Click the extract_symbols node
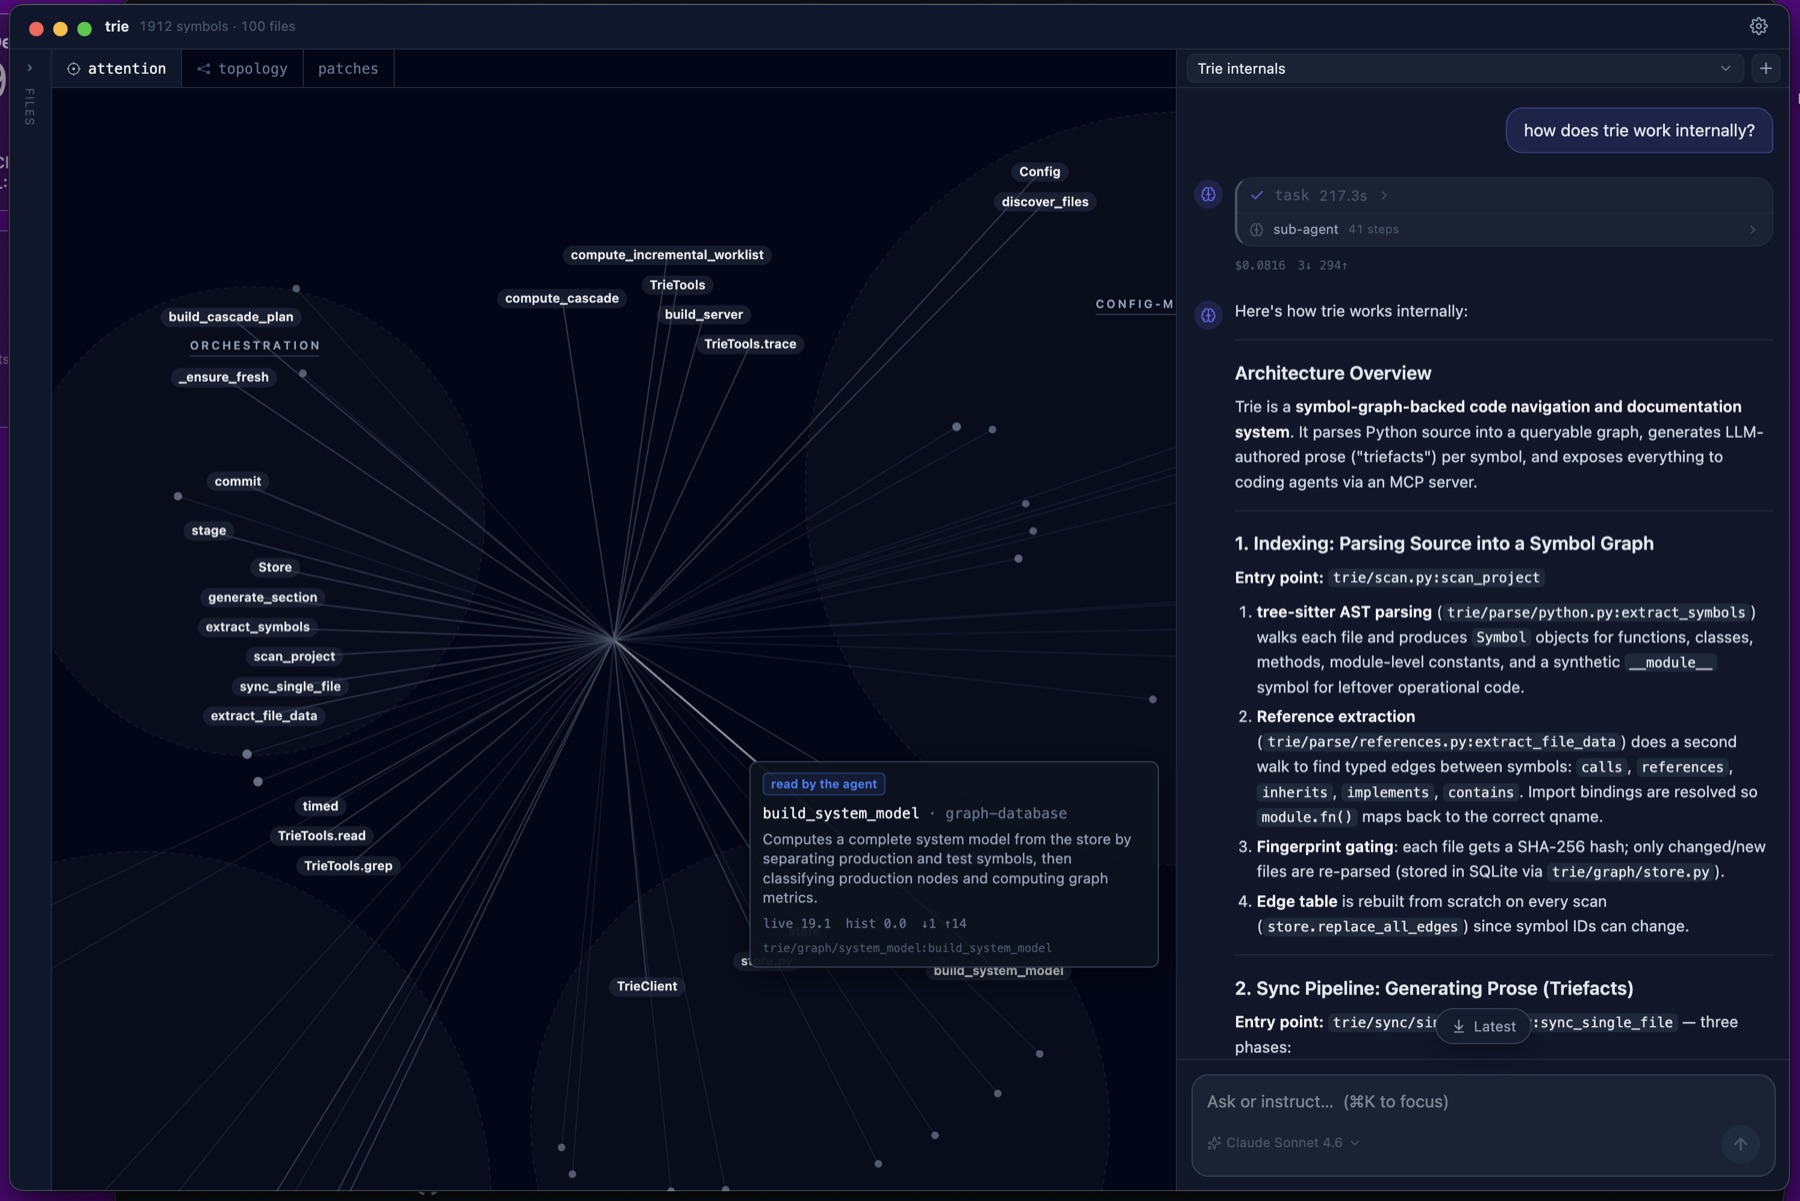This screenshot has width=1800, height=1201. click(x=258, y=627)
